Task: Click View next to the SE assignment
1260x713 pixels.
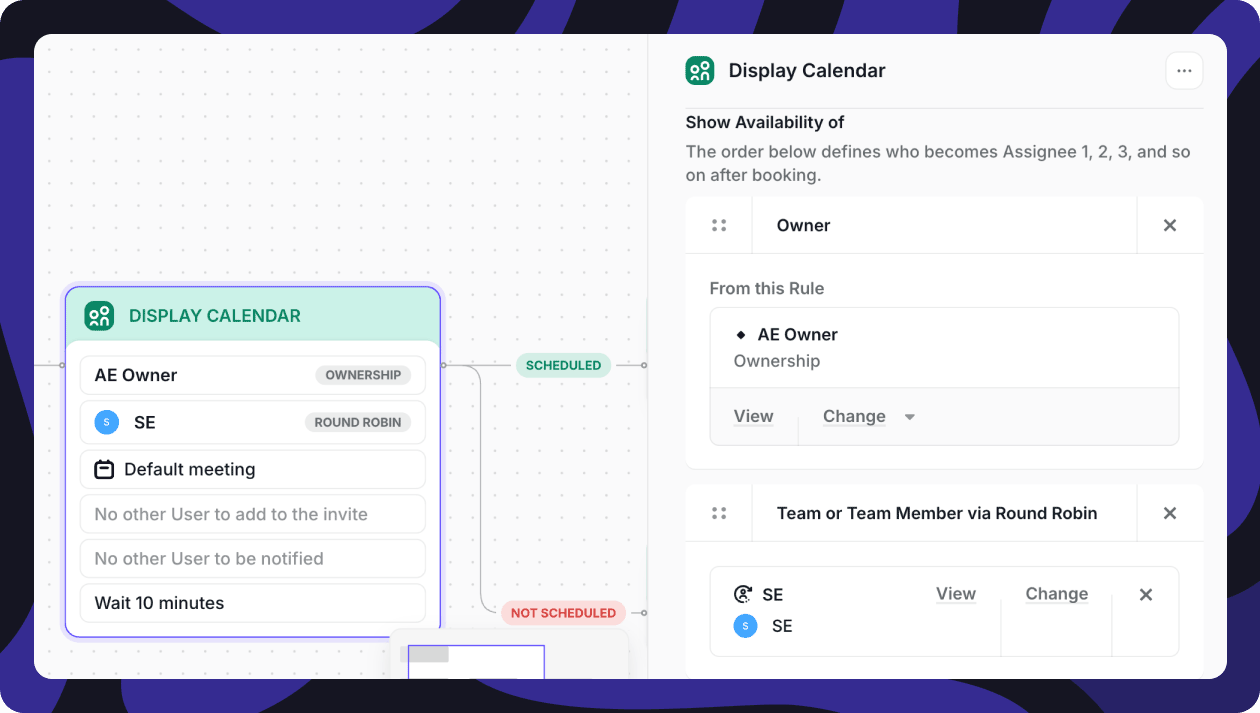Action: click(955, 594)
